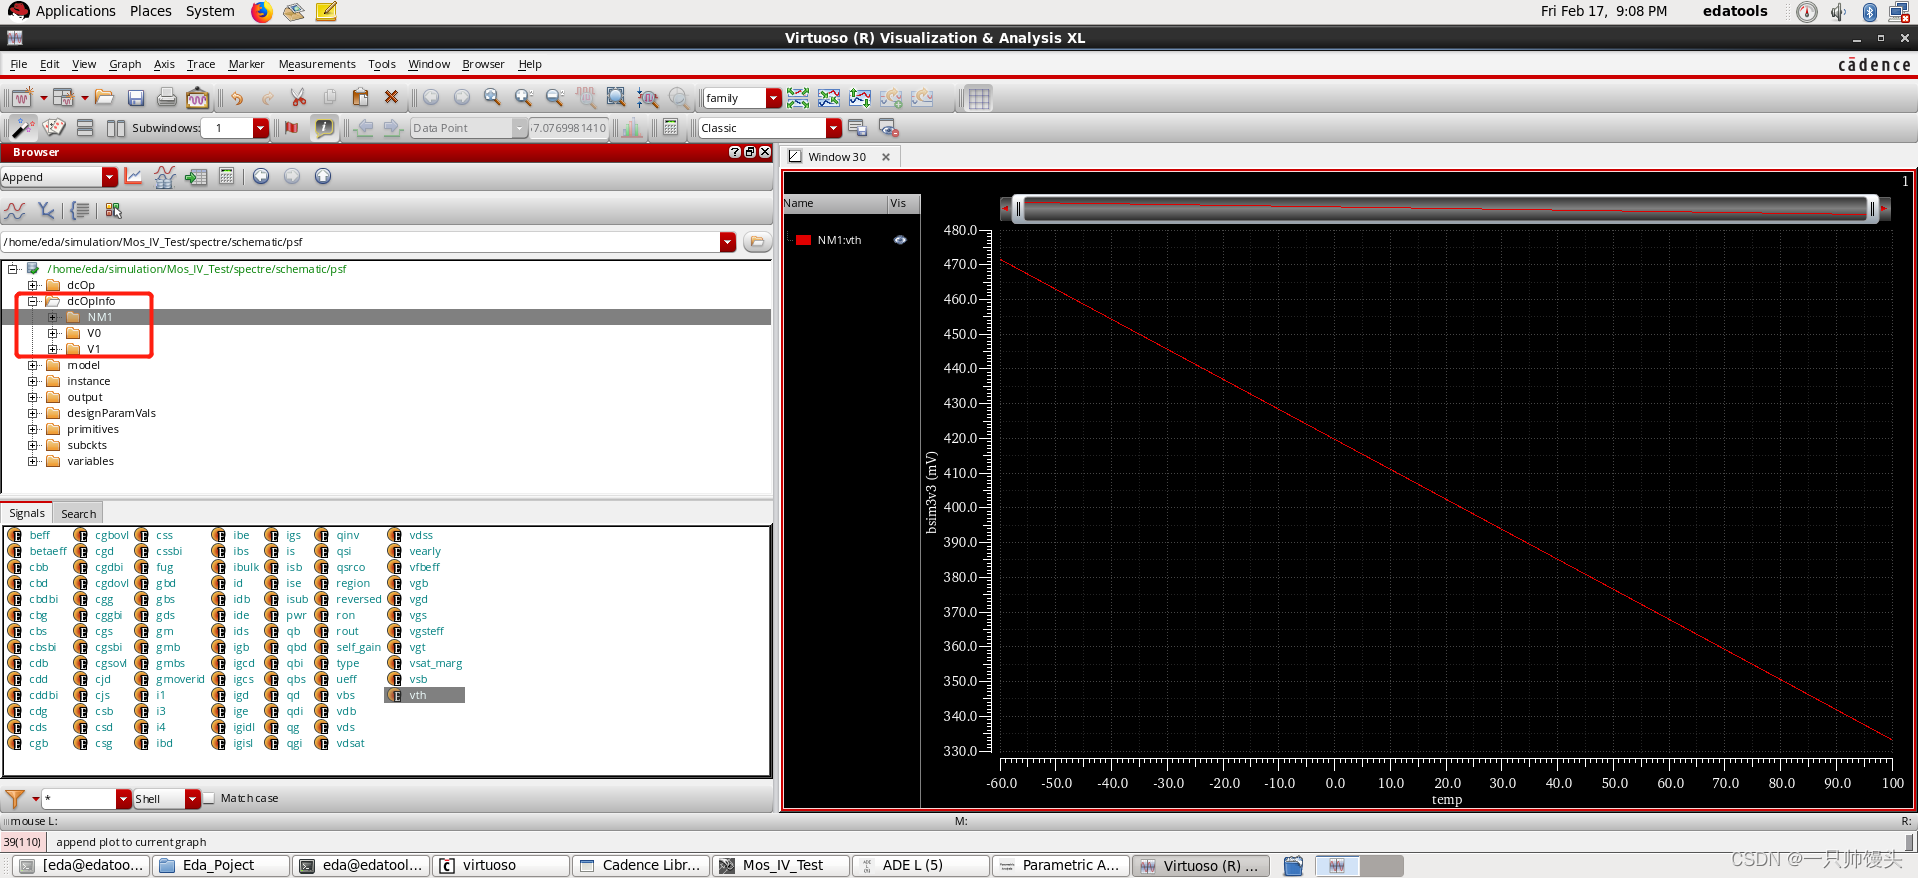Open the Trace menu
The width and height of the screenshot is (1918, 878).
tap(201, 64)
